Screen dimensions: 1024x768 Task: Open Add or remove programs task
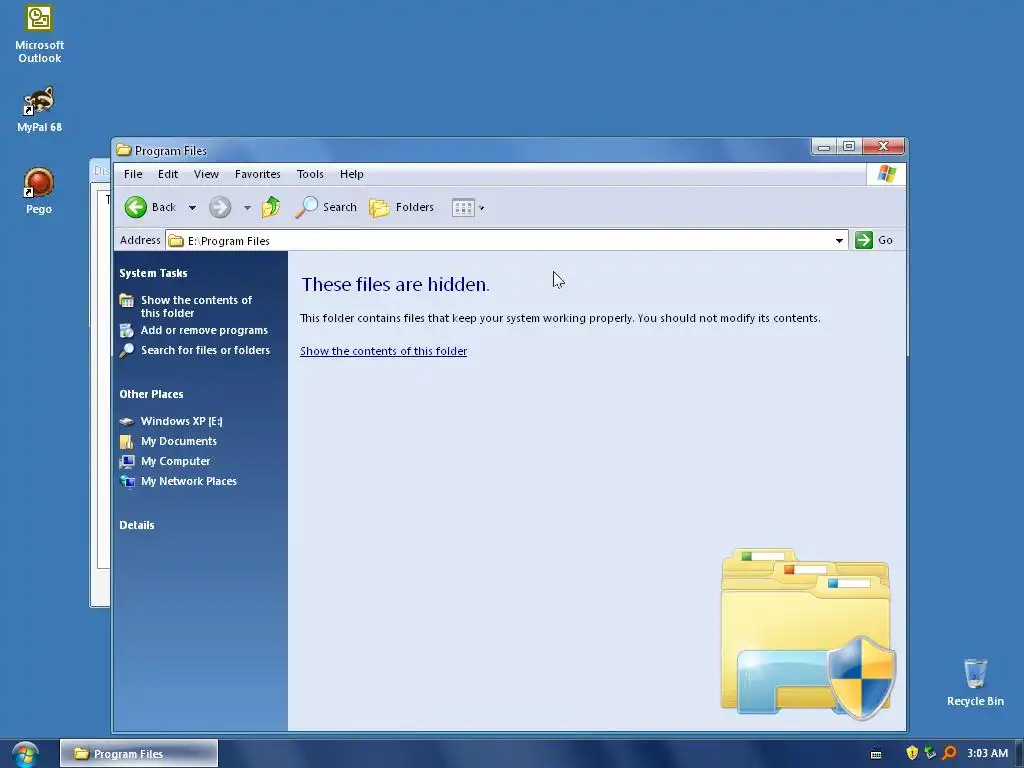193,330
